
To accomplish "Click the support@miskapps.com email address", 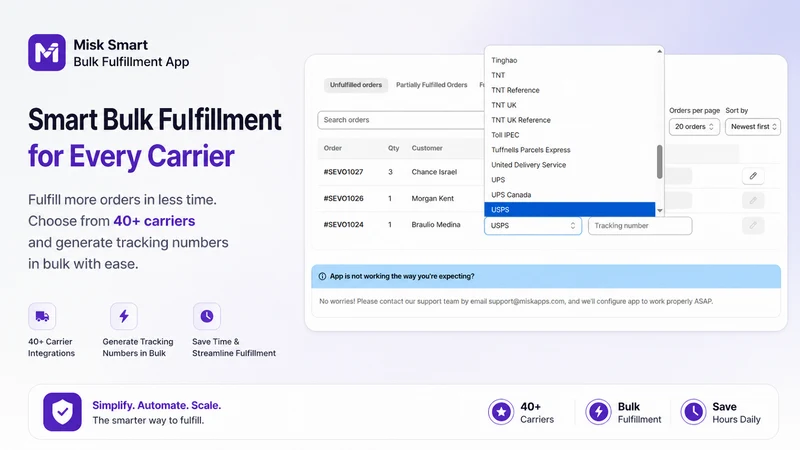I will pos(527,302).
